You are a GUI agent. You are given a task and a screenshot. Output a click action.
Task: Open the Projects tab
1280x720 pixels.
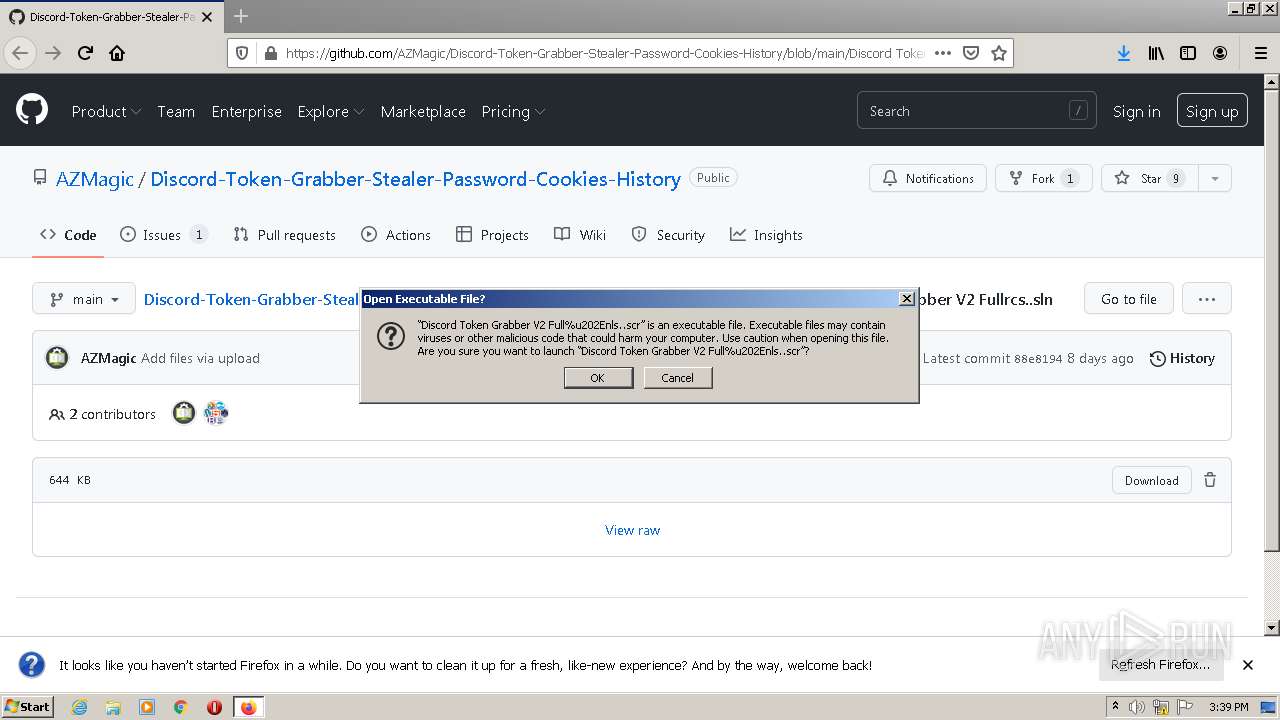(492, 235)
